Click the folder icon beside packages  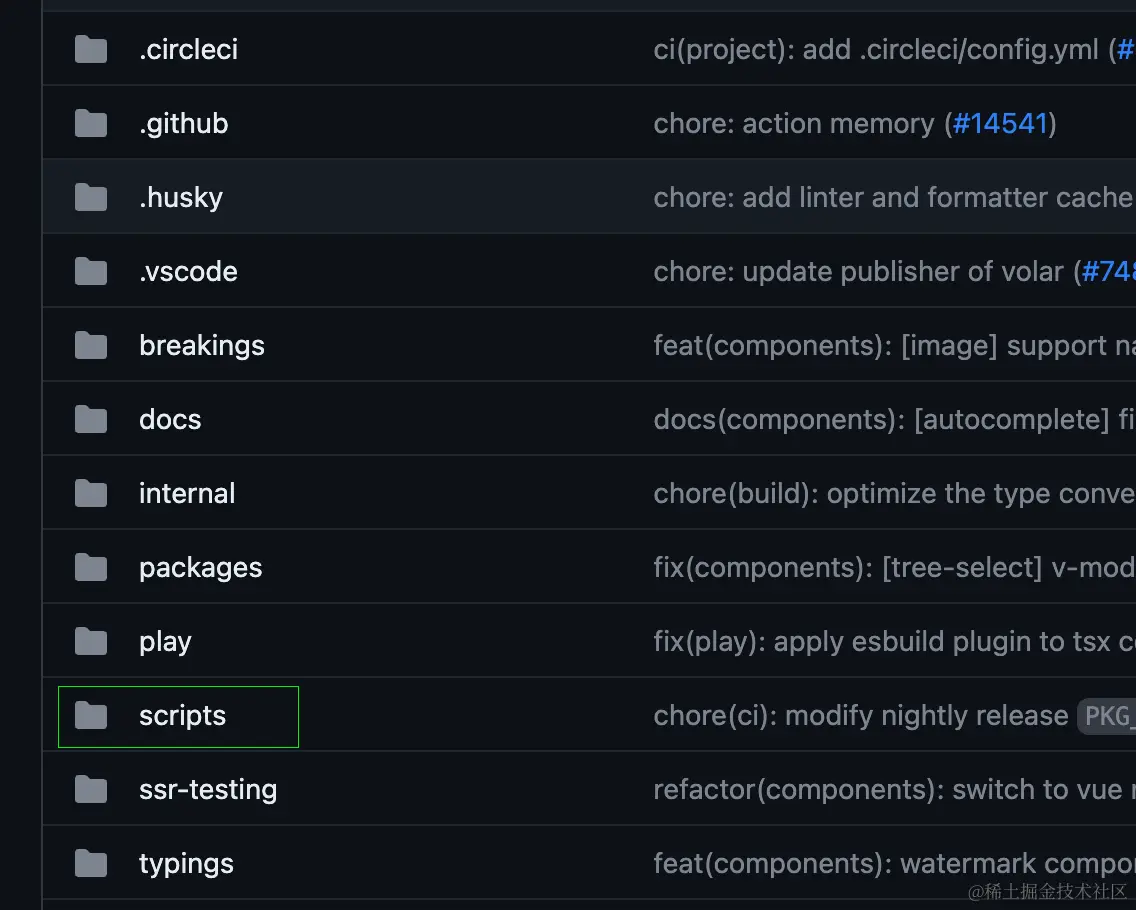click(91, 567)
